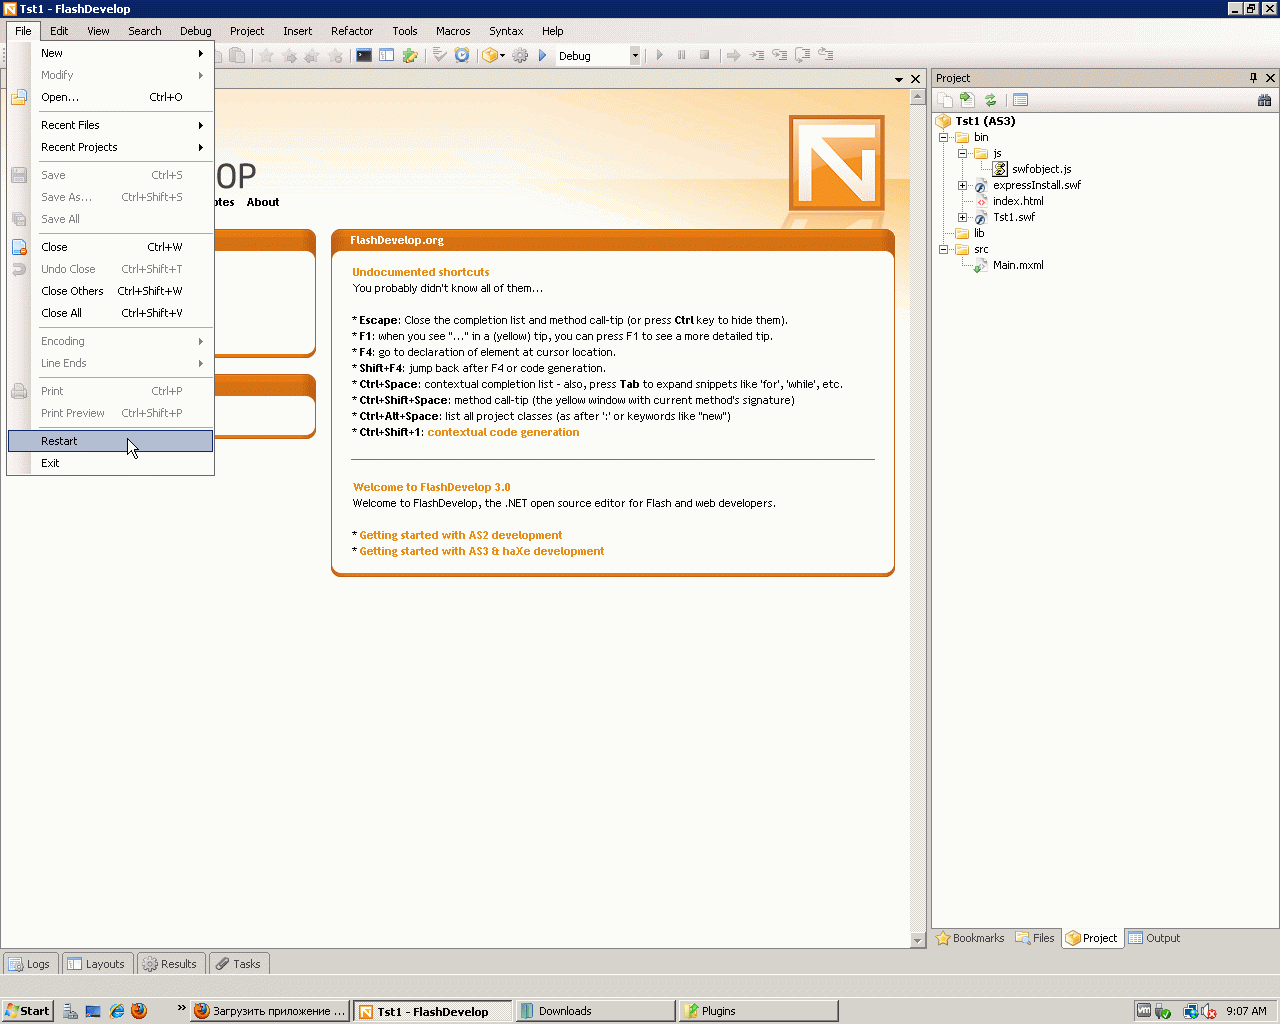
Task: Click the alarm clock toolbar icon
Action: 462,56
